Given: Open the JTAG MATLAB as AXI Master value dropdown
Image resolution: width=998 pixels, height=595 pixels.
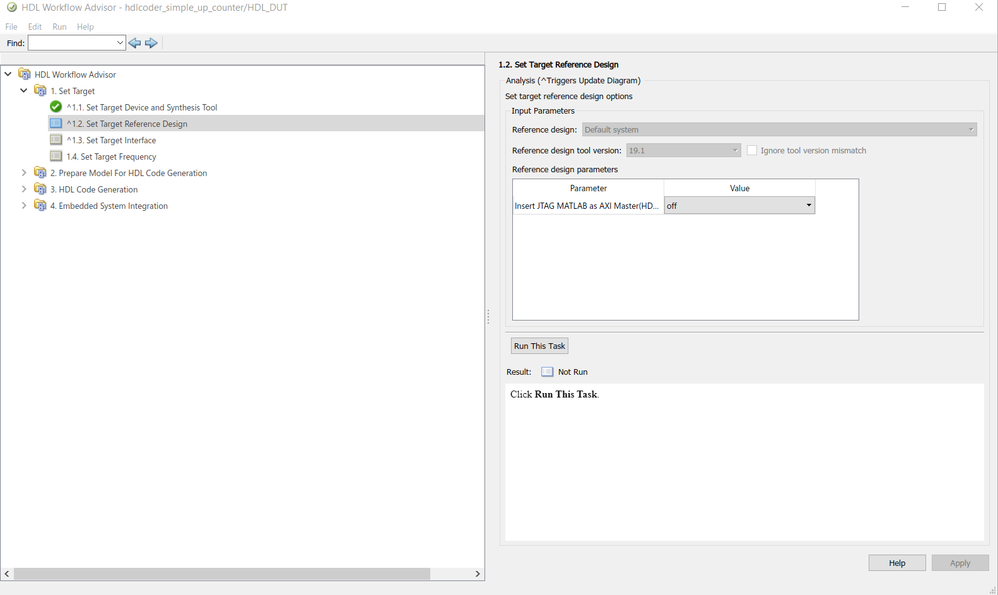Looking at the screenshot, I should tap(739, 206).
